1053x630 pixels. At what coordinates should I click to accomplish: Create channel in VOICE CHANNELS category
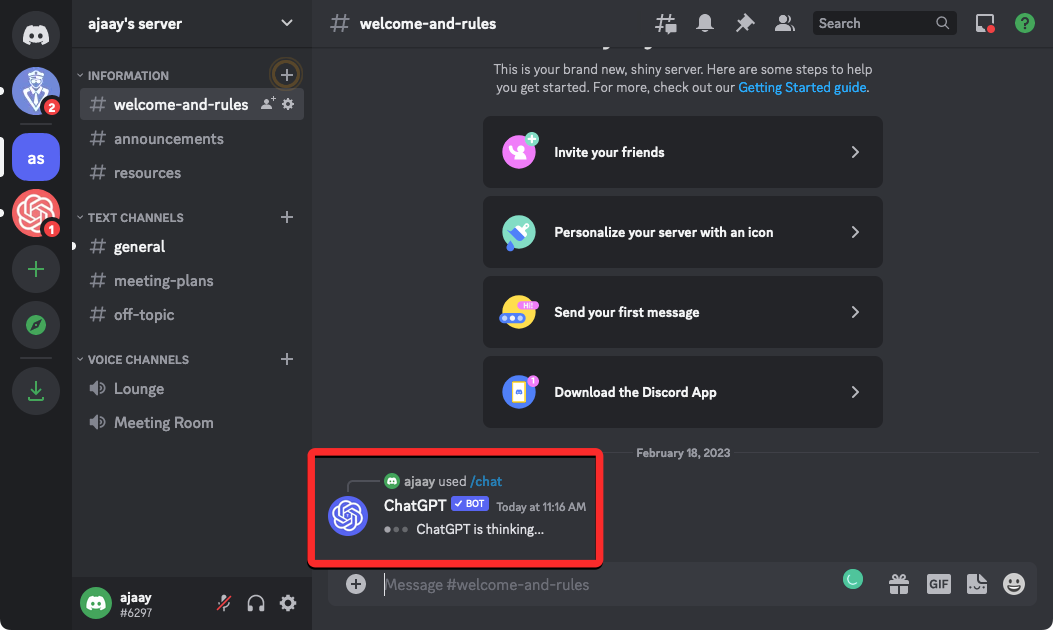pos(287,359)
